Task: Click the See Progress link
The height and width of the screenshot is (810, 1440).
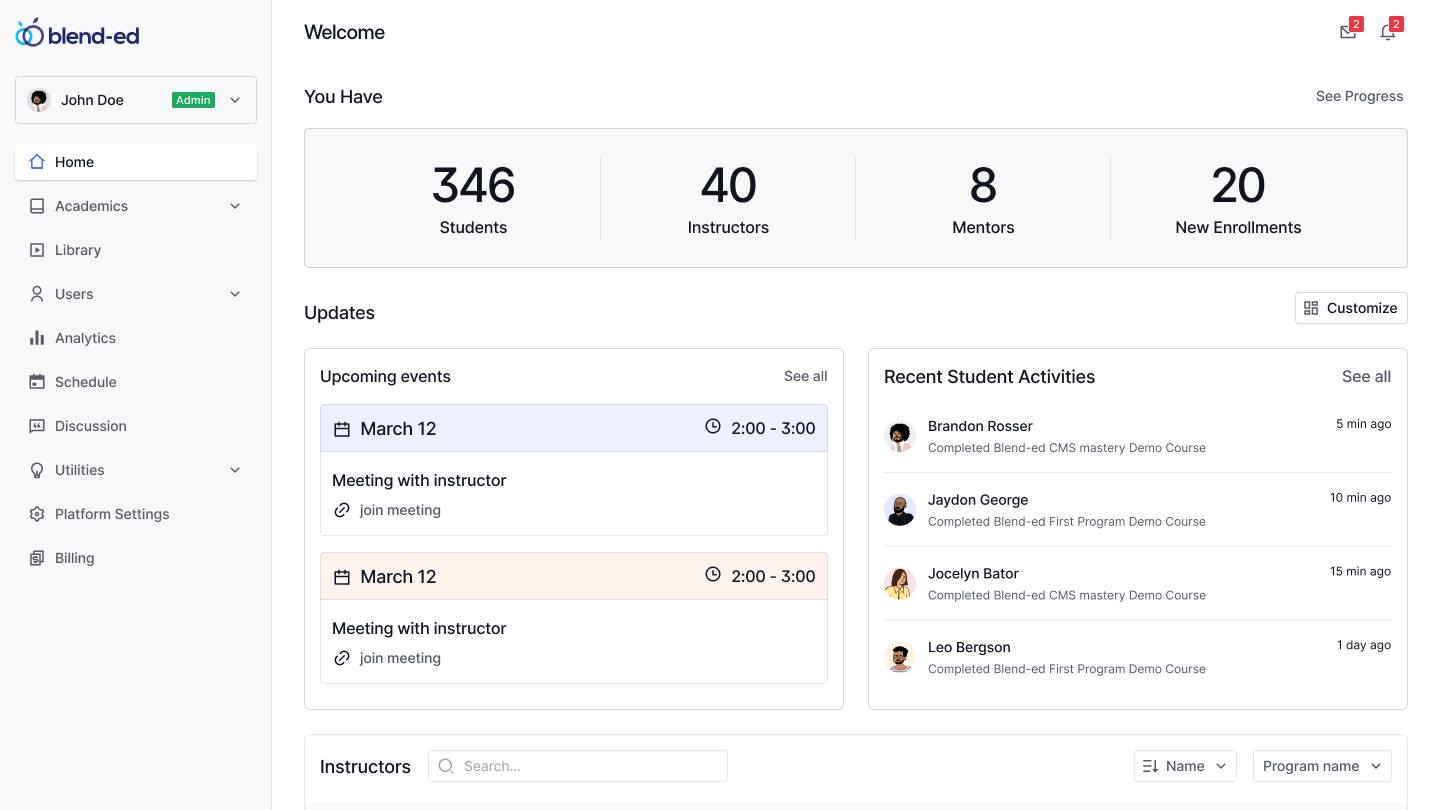Action: pos(1359,96)
